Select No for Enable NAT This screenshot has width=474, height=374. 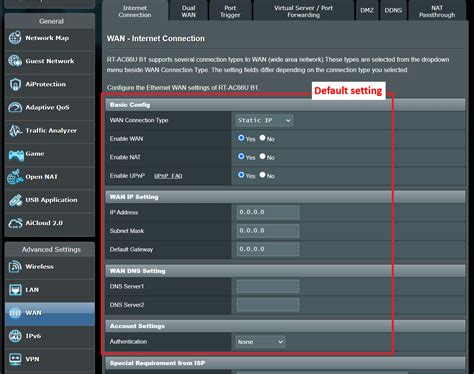click(x=263, y=156)
